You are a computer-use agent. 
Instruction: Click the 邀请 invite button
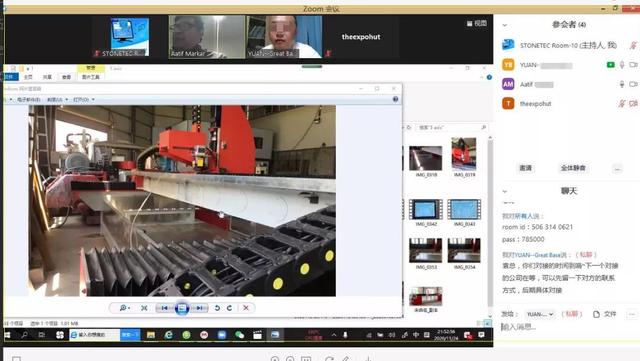(525, 168)
